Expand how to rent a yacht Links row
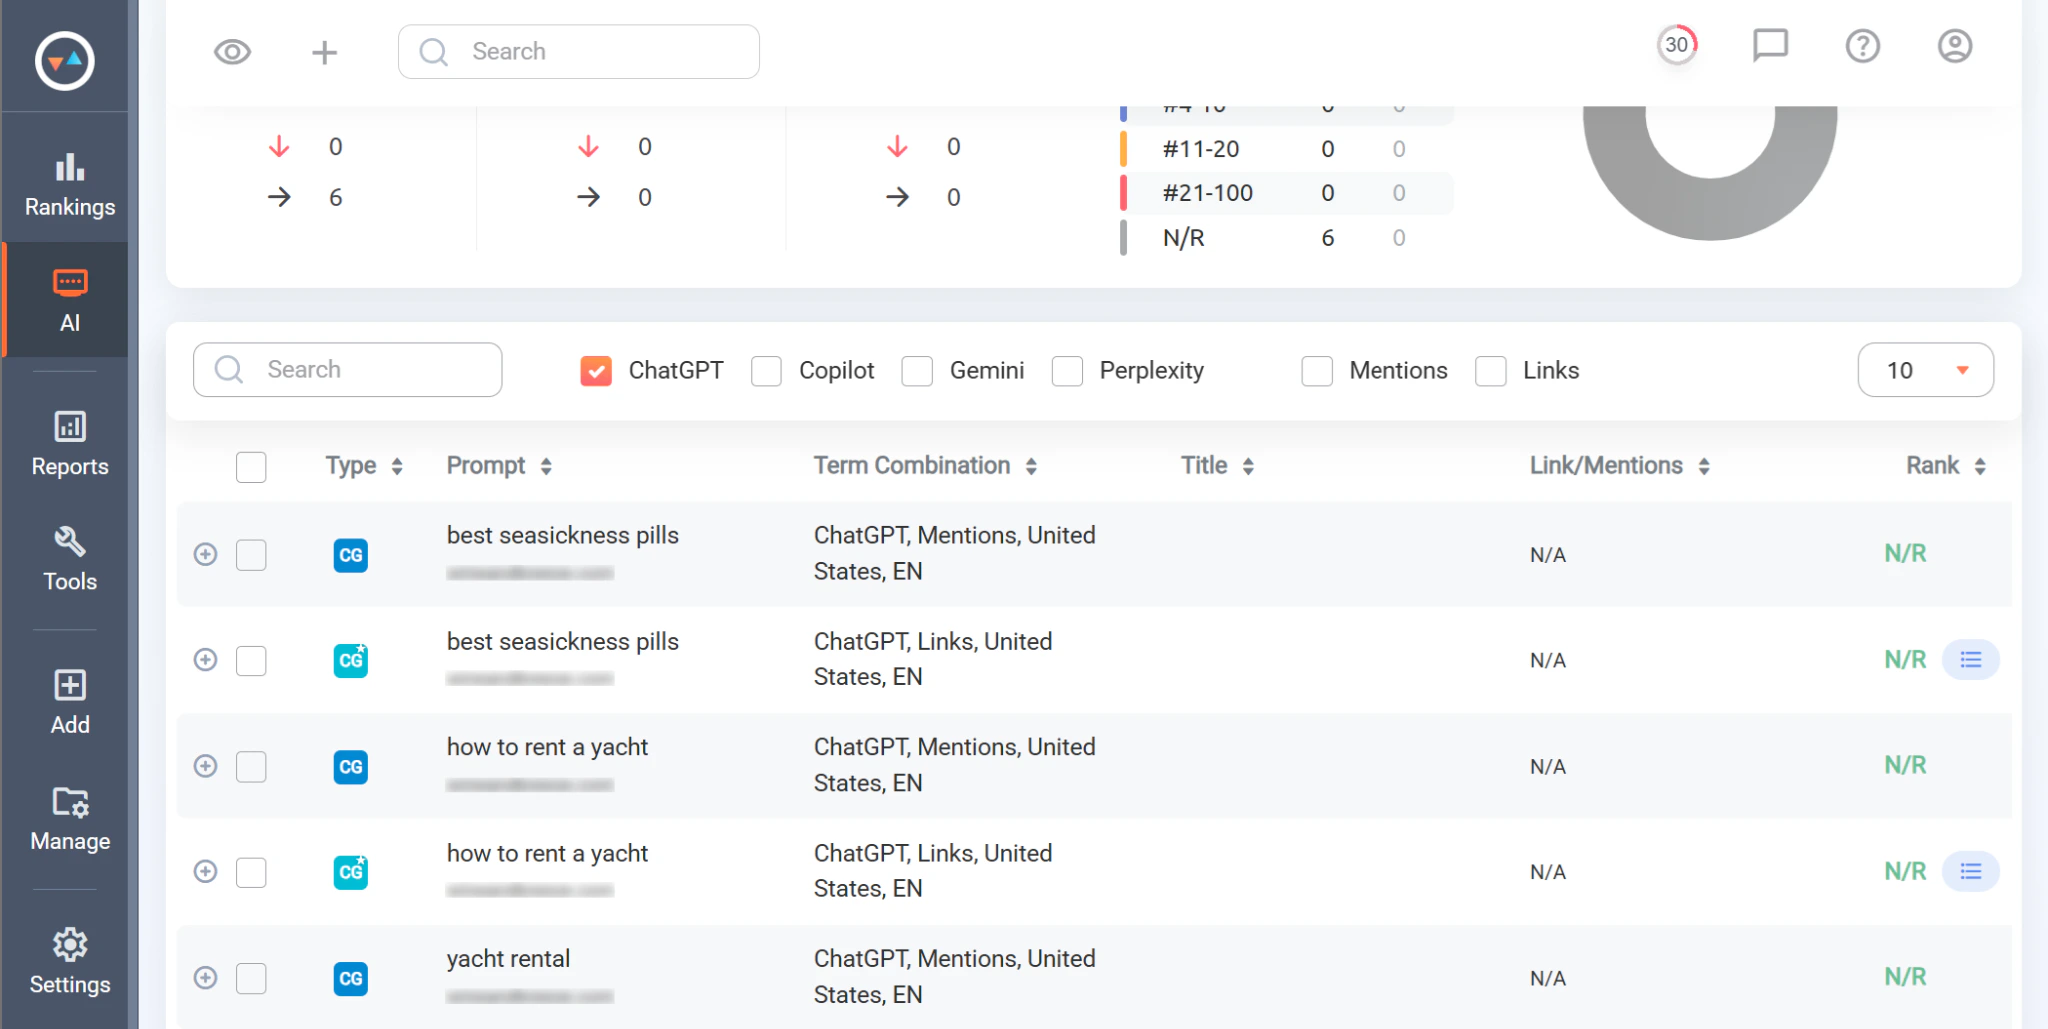Screen dimensions: 2048x1029 tap(205, 872)
